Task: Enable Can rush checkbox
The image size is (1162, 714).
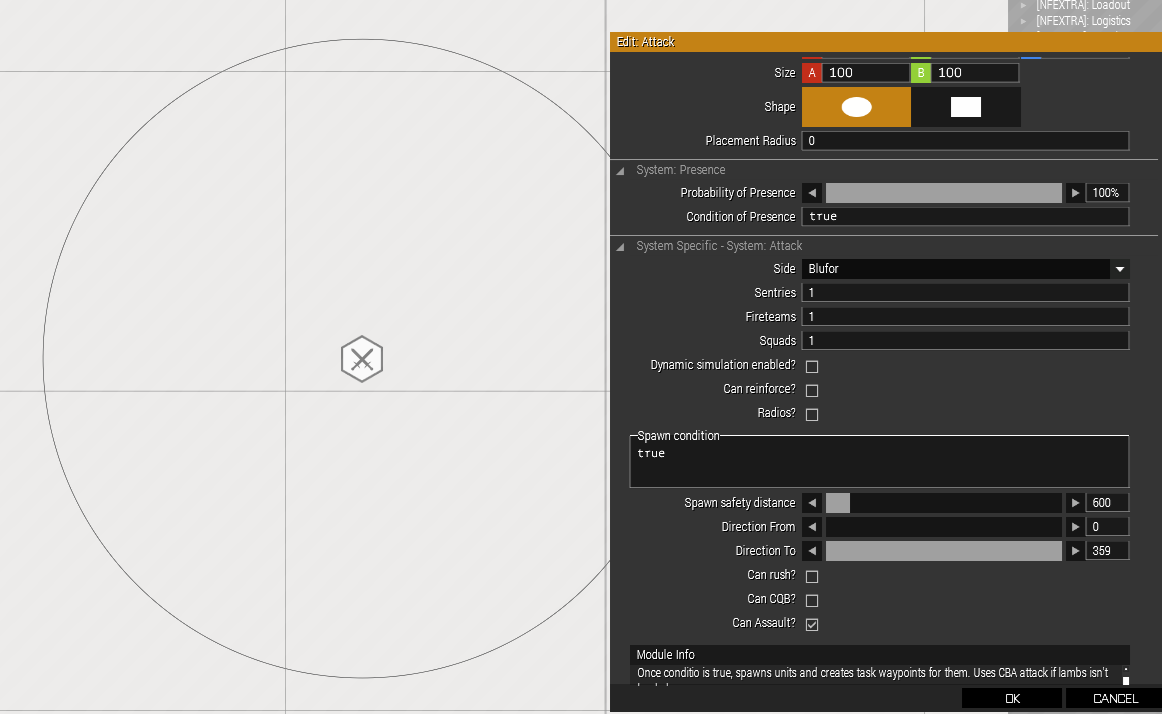Action: 812,576
